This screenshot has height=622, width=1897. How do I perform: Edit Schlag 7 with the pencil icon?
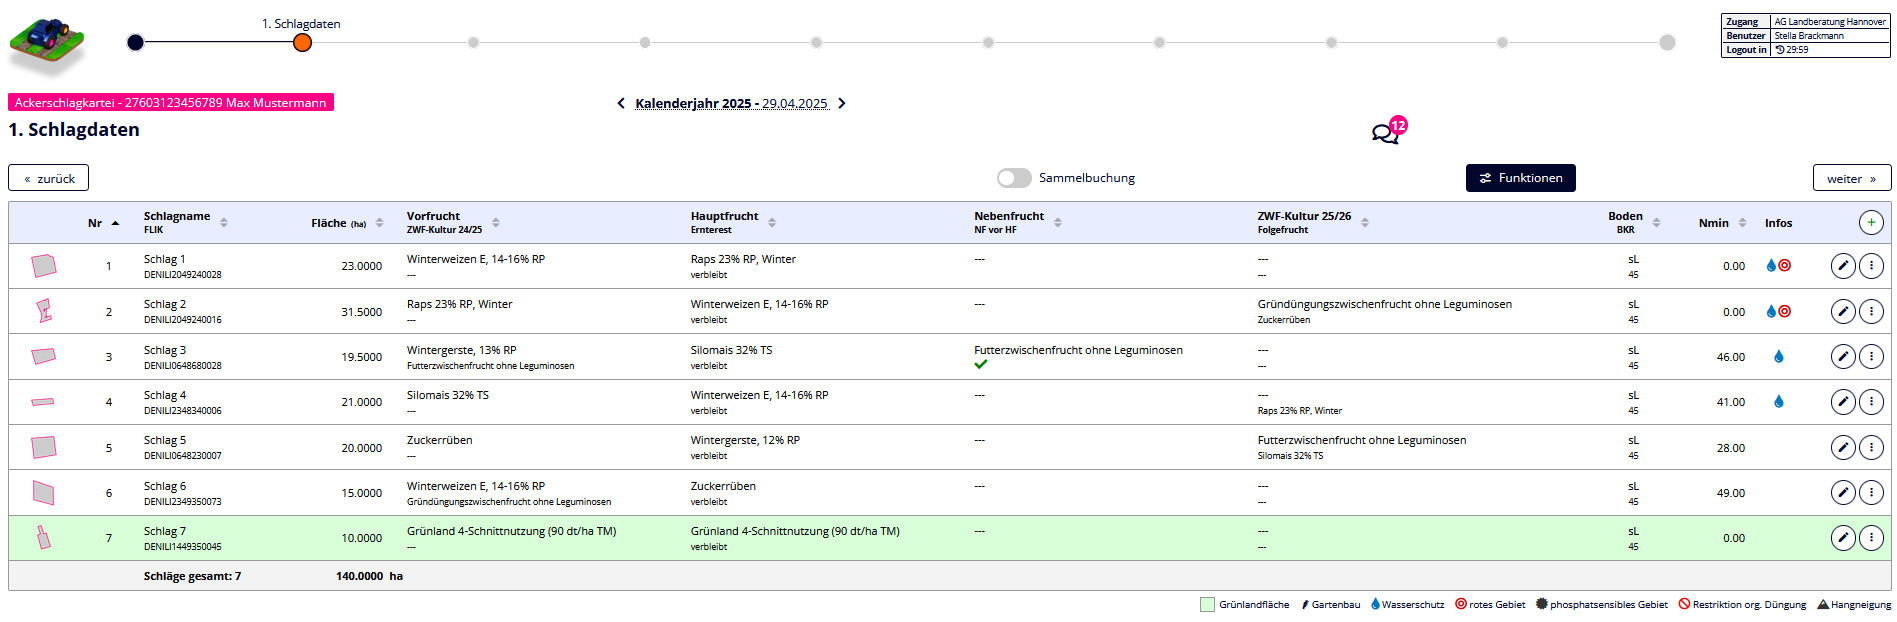pos(1843,538)
